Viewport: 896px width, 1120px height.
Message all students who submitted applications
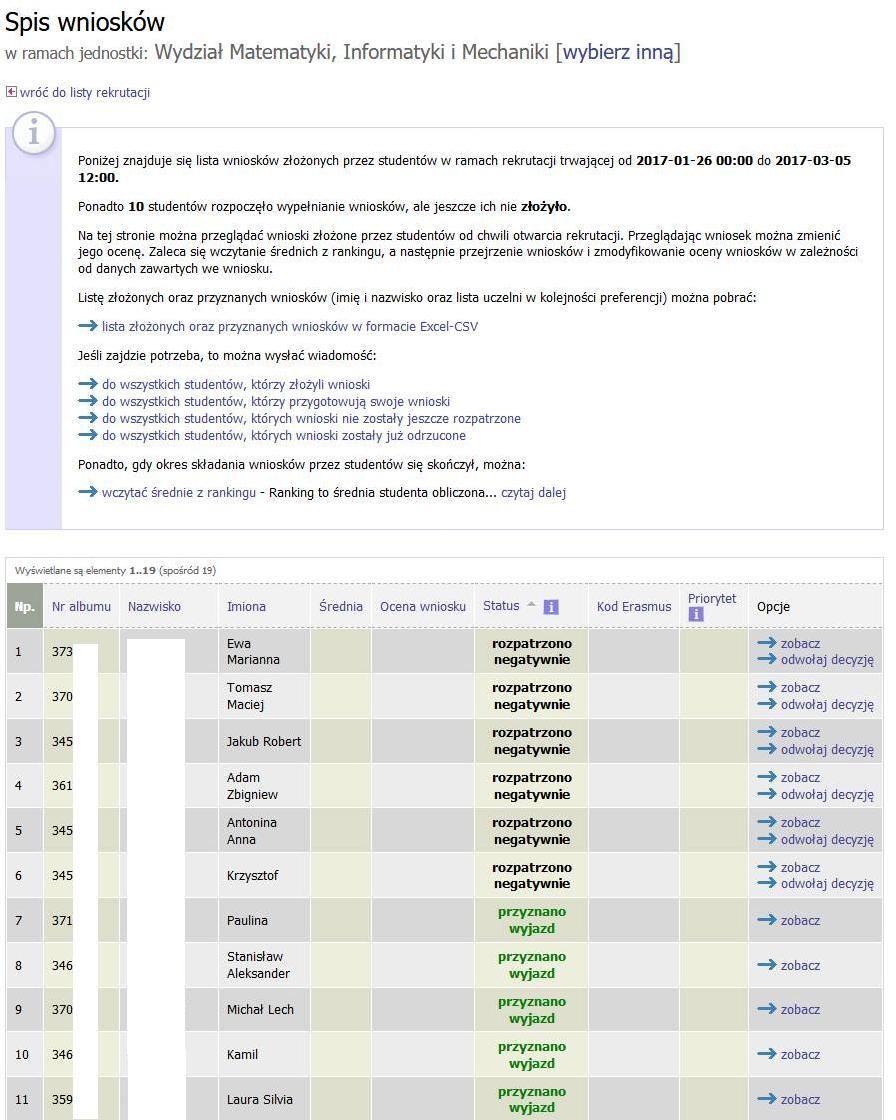point(236,384)
